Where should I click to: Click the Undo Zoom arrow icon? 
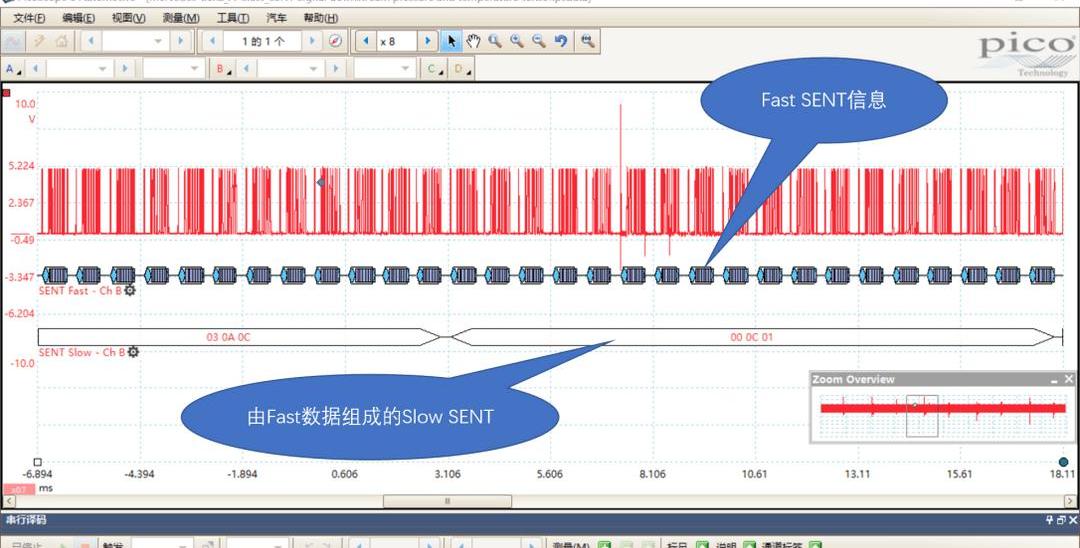[x=561, y=41]
